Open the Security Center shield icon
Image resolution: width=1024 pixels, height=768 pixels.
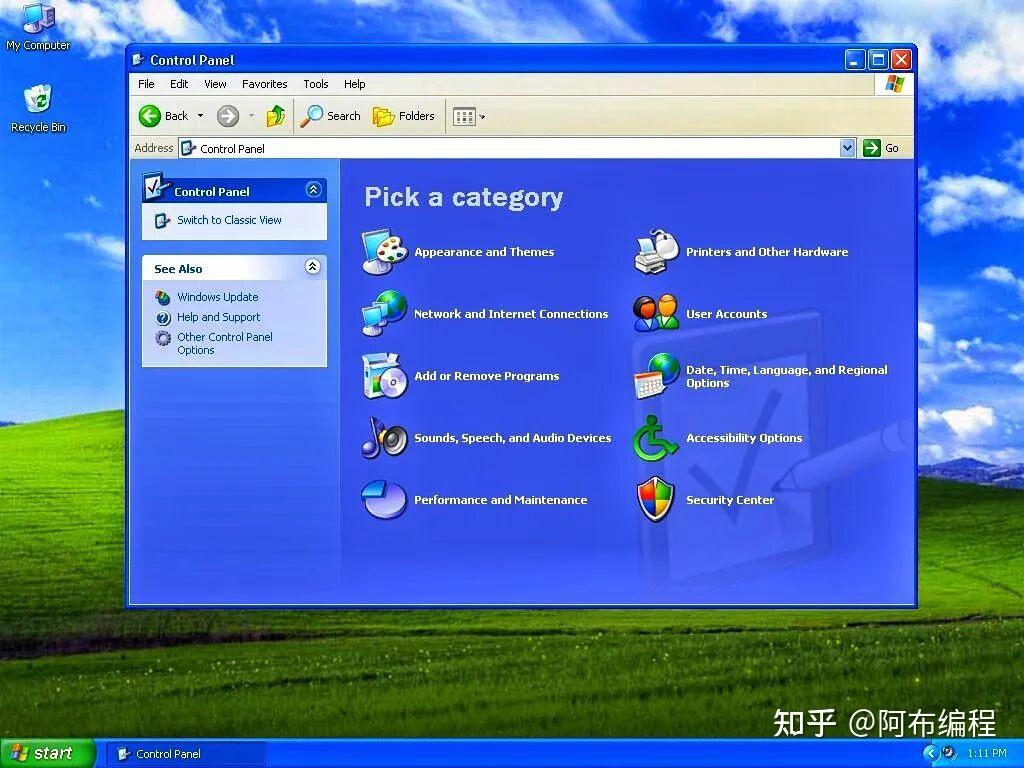[x=655, y=500]
